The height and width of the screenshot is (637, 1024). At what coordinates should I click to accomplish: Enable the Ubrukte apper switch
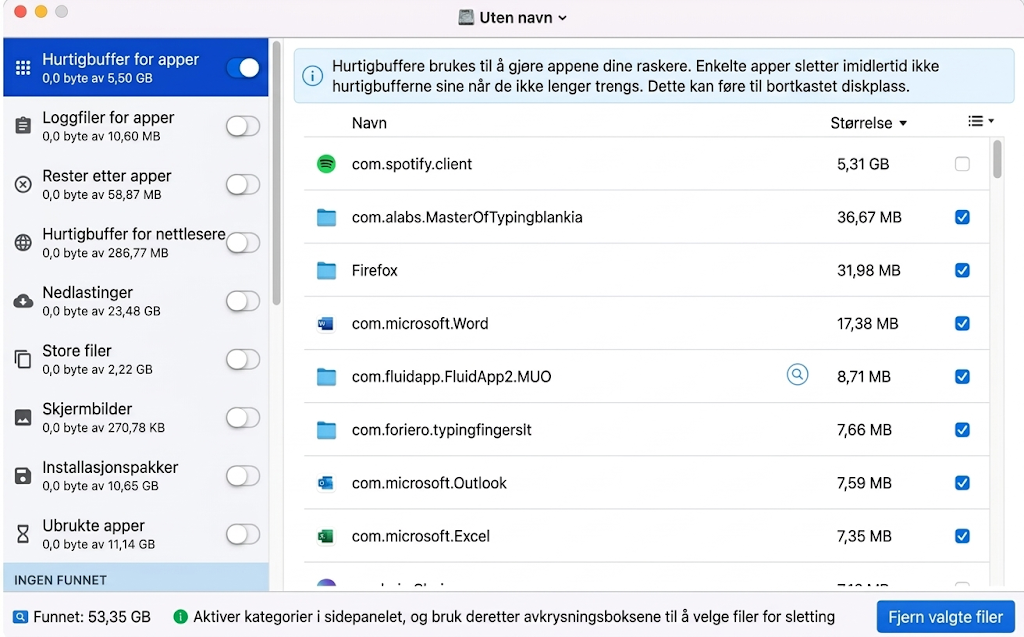(x=243, y=534)
